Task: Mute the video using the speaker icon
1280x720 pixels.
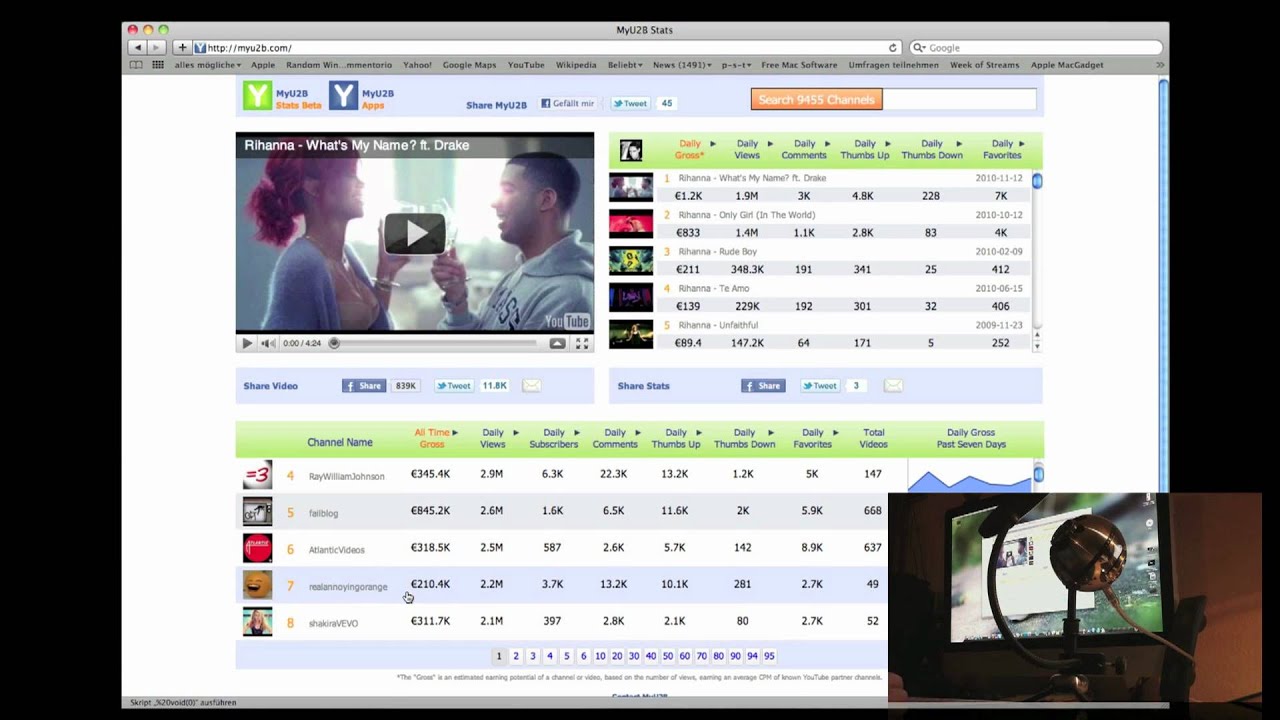Action: point(268,343)
